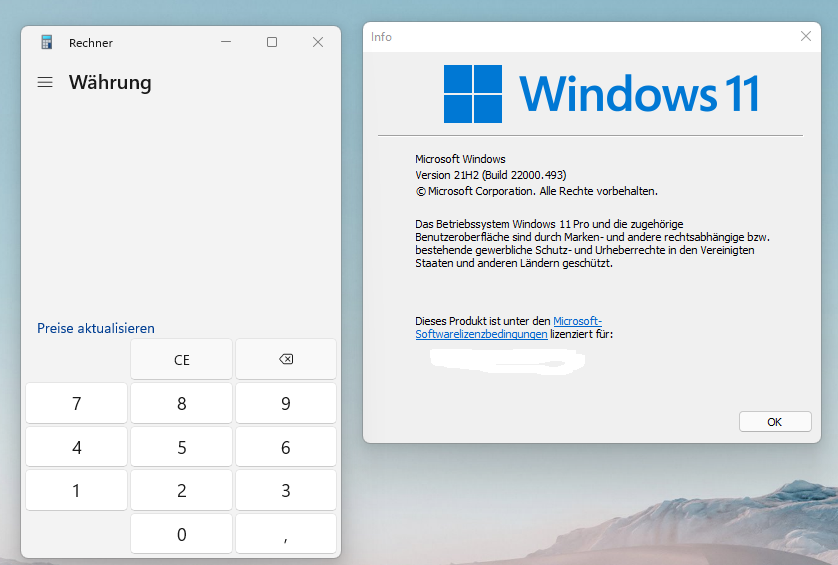Viewport: 838px width, 565px height.
Task: Insert the decimal comma key
Action: tap(286, 534)
